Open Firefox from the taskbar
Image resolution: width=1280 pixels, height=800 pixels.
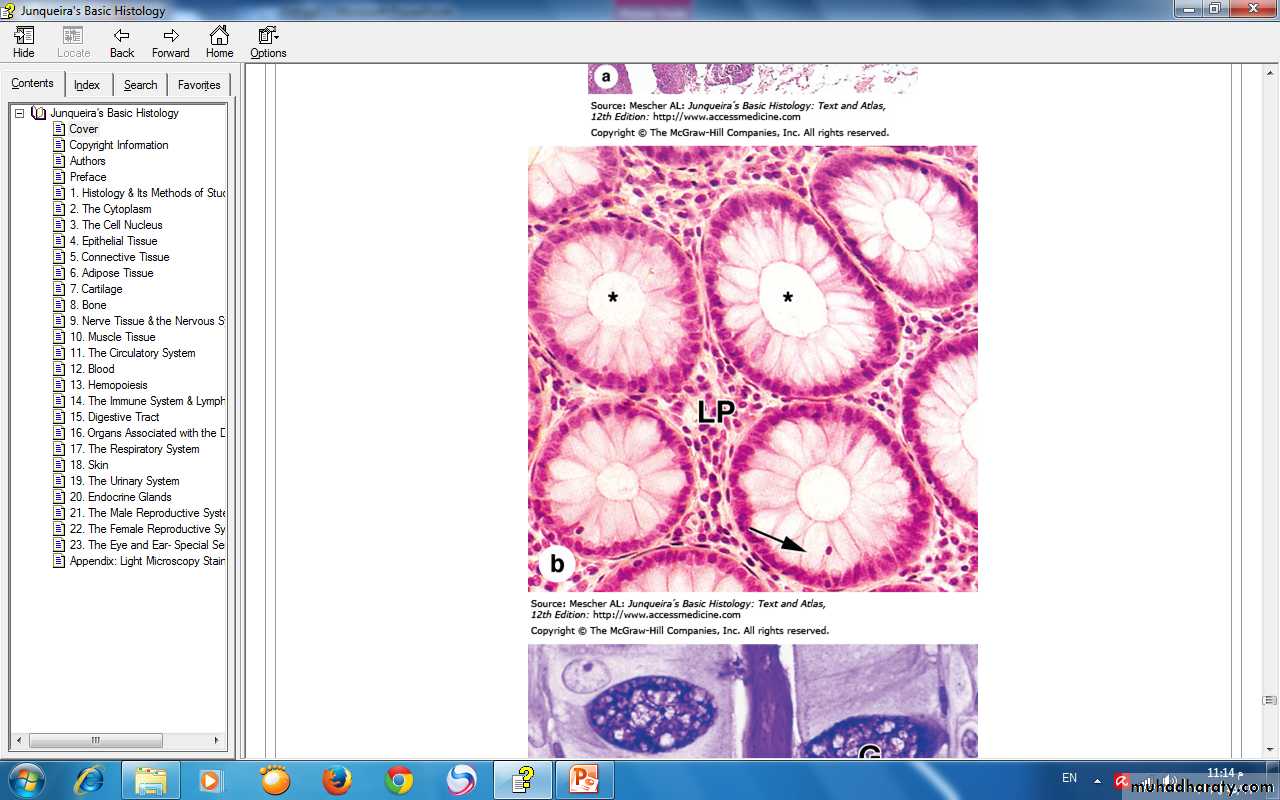coord(337,780)
